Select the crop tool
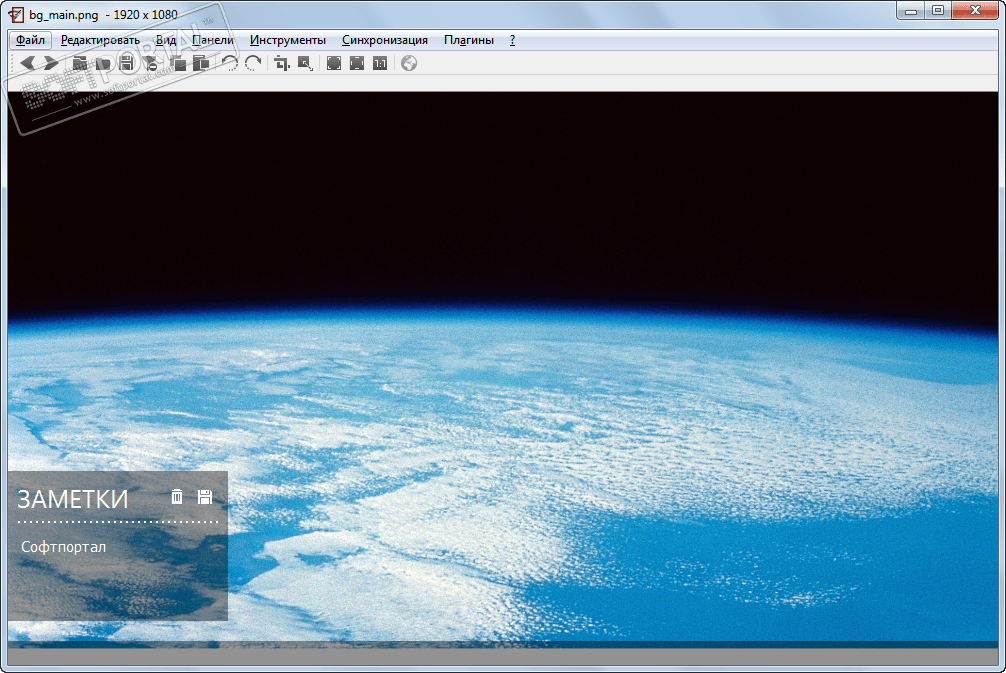Viewport: 1006px width, 673px height. (282, 63)
